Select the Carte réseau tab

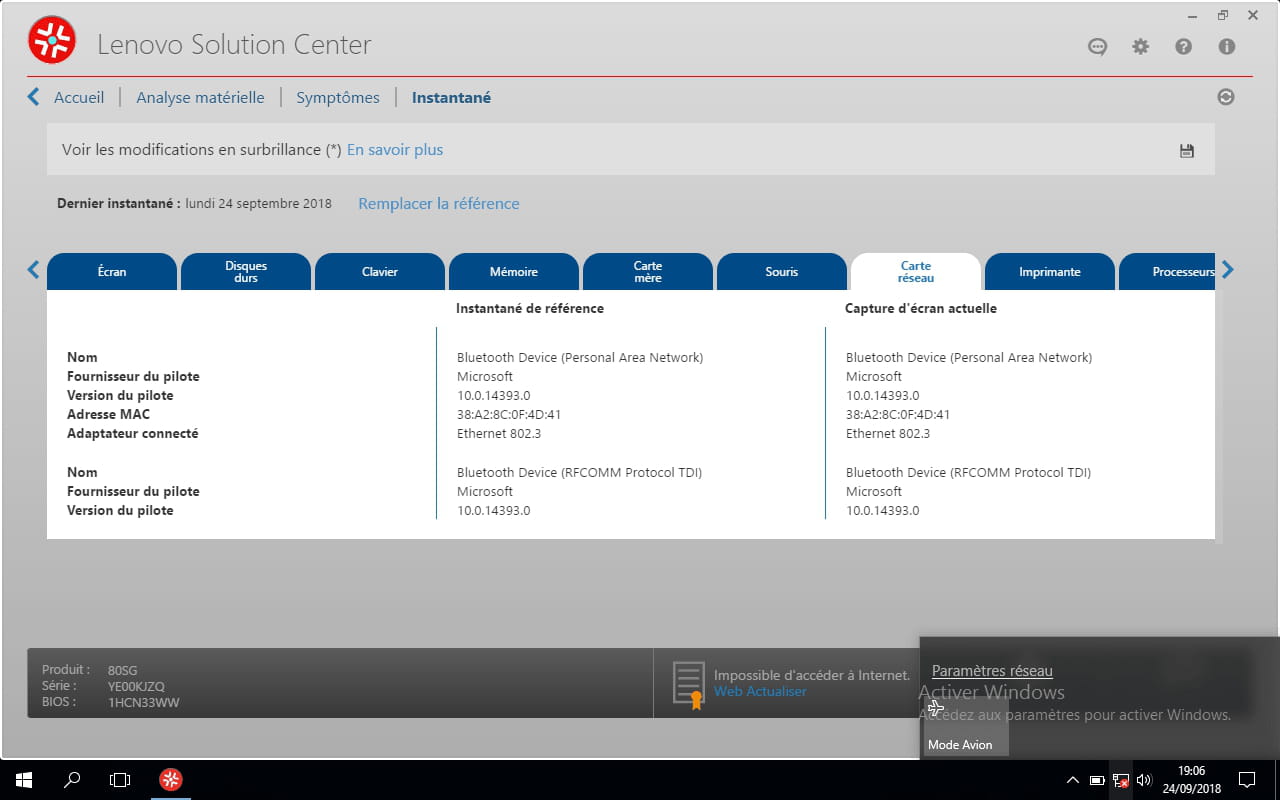click(916, 272)
